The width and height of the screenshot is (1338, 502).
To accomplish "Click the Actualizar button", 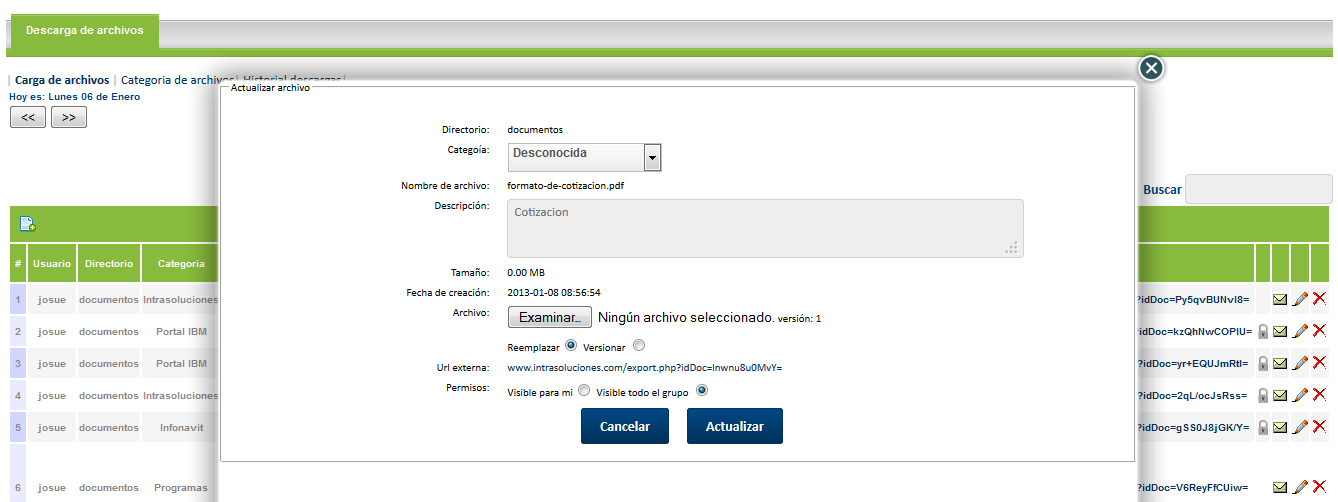I will pos(735,426).
